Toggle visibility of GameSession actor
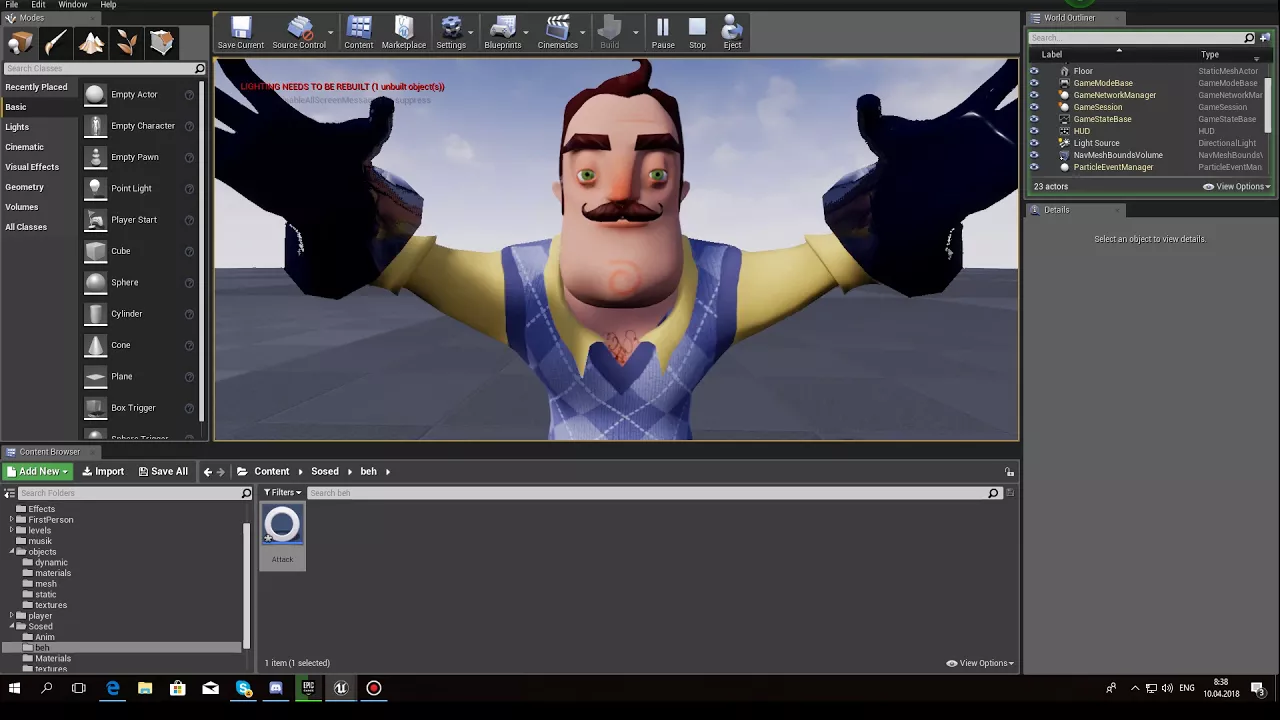Viewport: 1280px width, 720px height. (1034, 107)
